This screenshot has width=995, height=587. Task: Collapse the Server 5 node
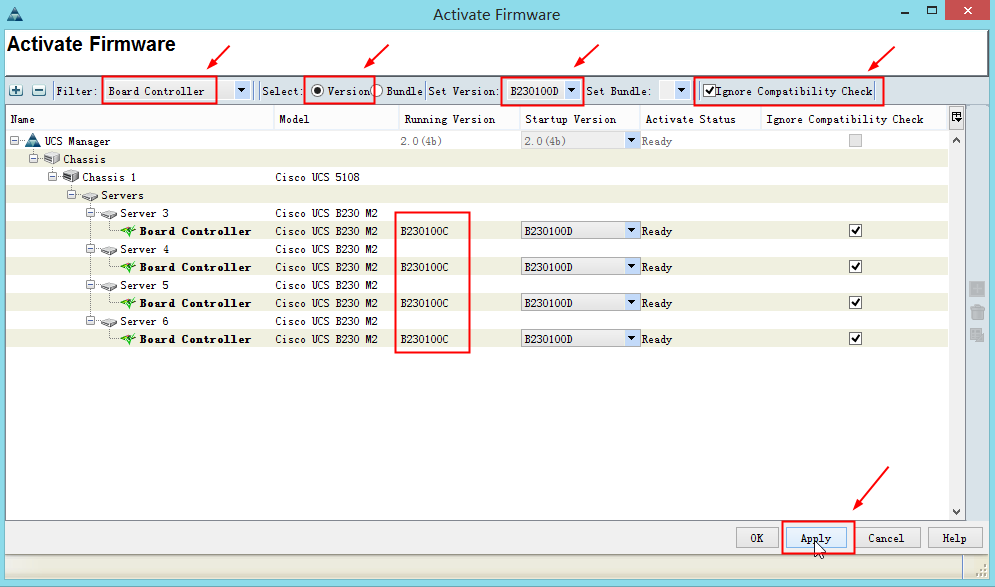tap(90, 285)
